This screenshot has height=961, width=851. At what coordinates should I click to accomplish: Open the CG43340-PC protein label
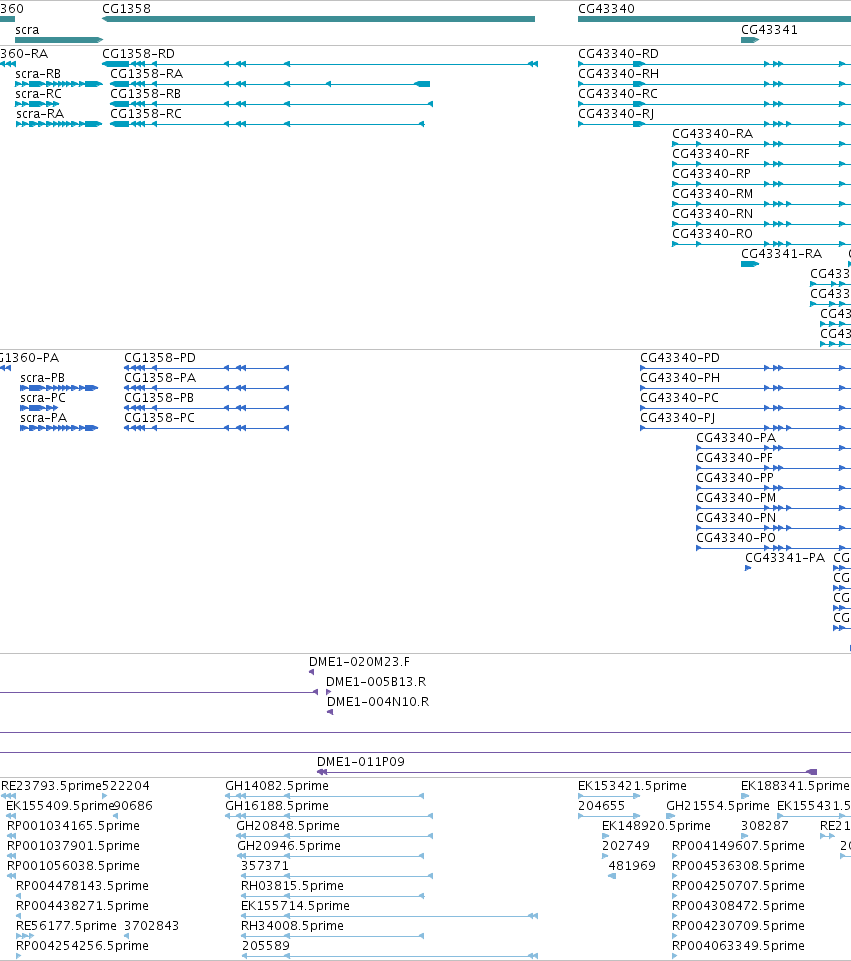click(x=679, y=398)
